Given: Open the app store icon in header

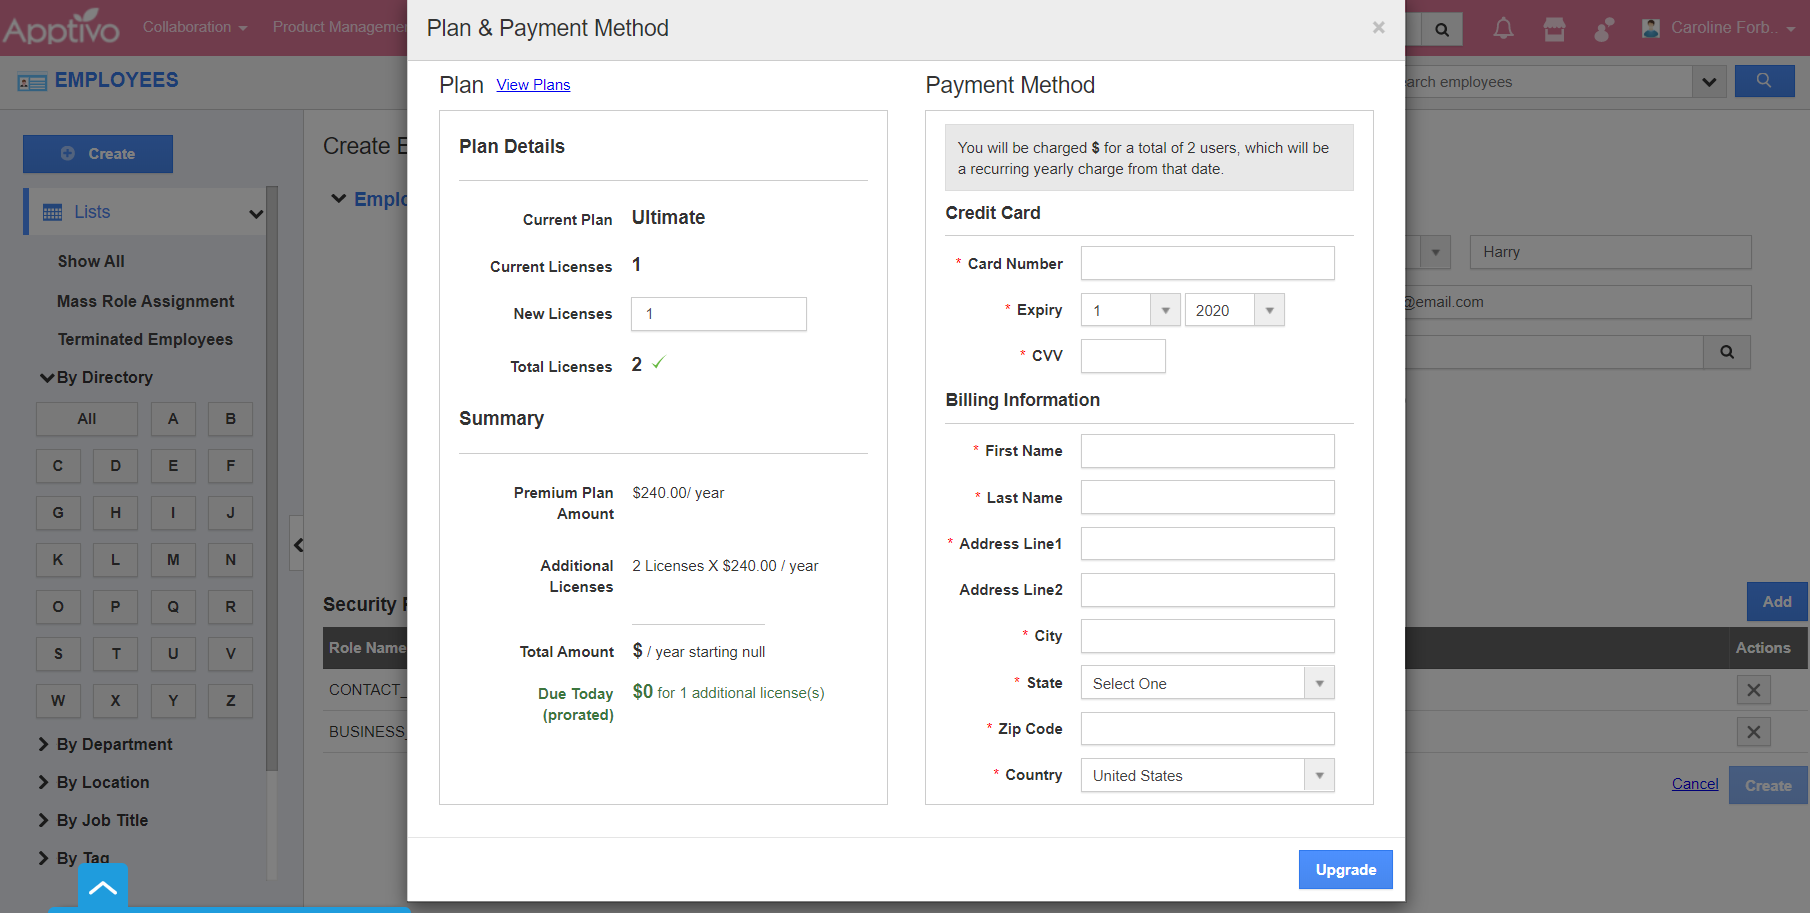Looking at the screenshot, I should coord(1554,29).
